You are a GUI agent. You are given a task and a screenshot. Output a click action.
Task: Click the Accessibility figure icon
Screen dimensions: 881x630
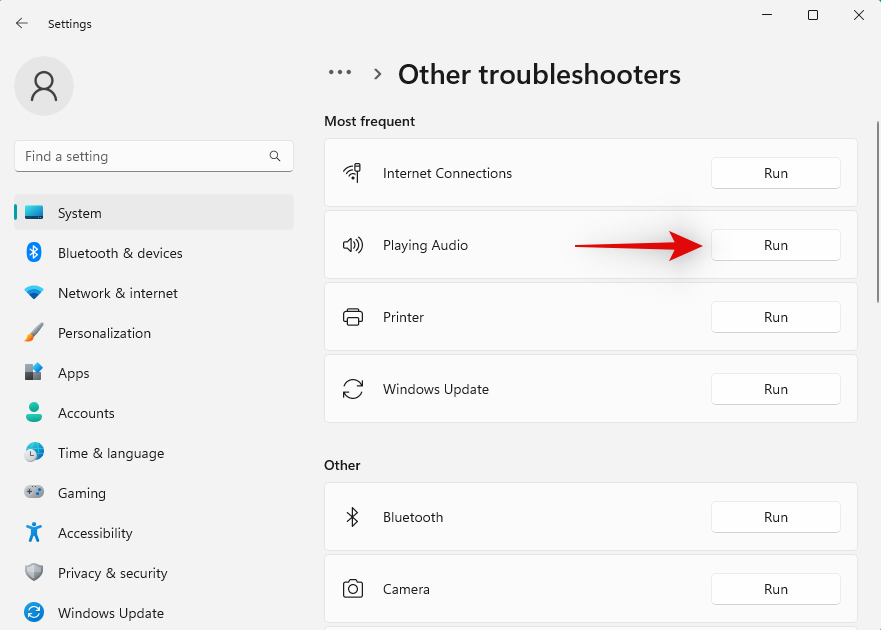coord(34,532)
